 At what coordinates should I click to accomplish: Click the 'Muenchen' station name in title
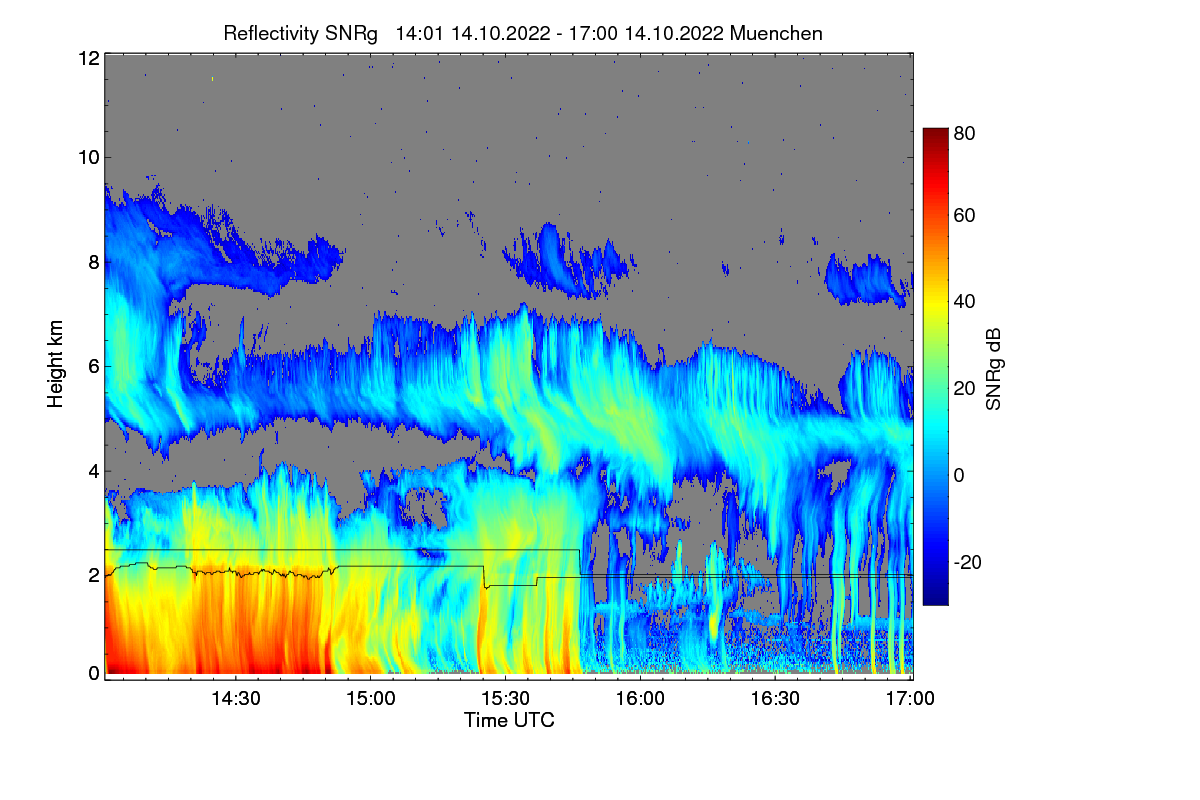tap(776, 33)
